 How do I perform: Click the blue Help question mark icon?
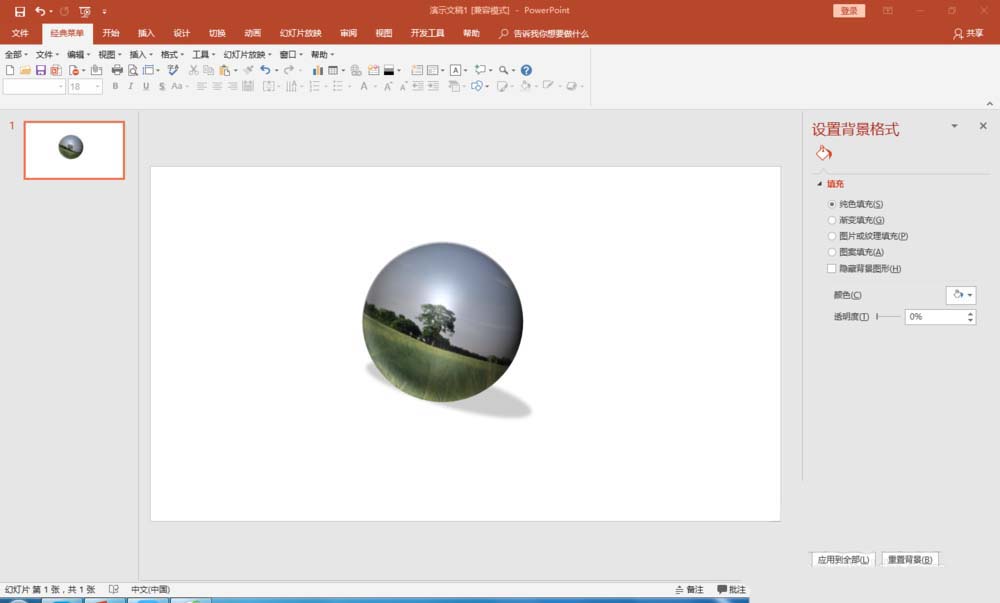coord(526,70)
